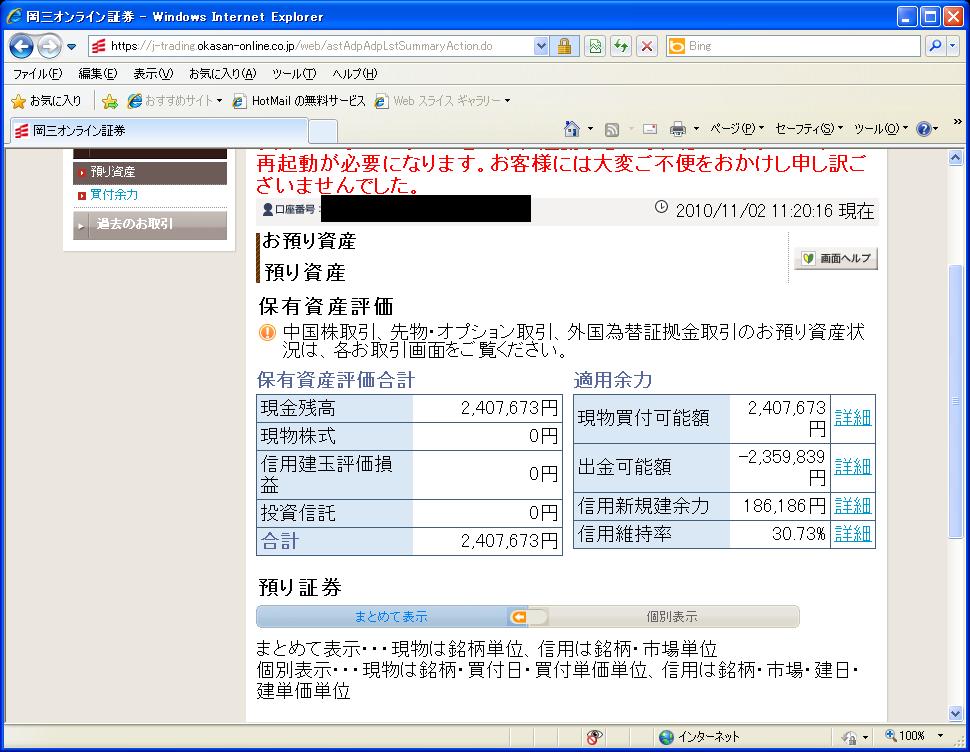Click the orange warning exclamation icon

(267, 333)
